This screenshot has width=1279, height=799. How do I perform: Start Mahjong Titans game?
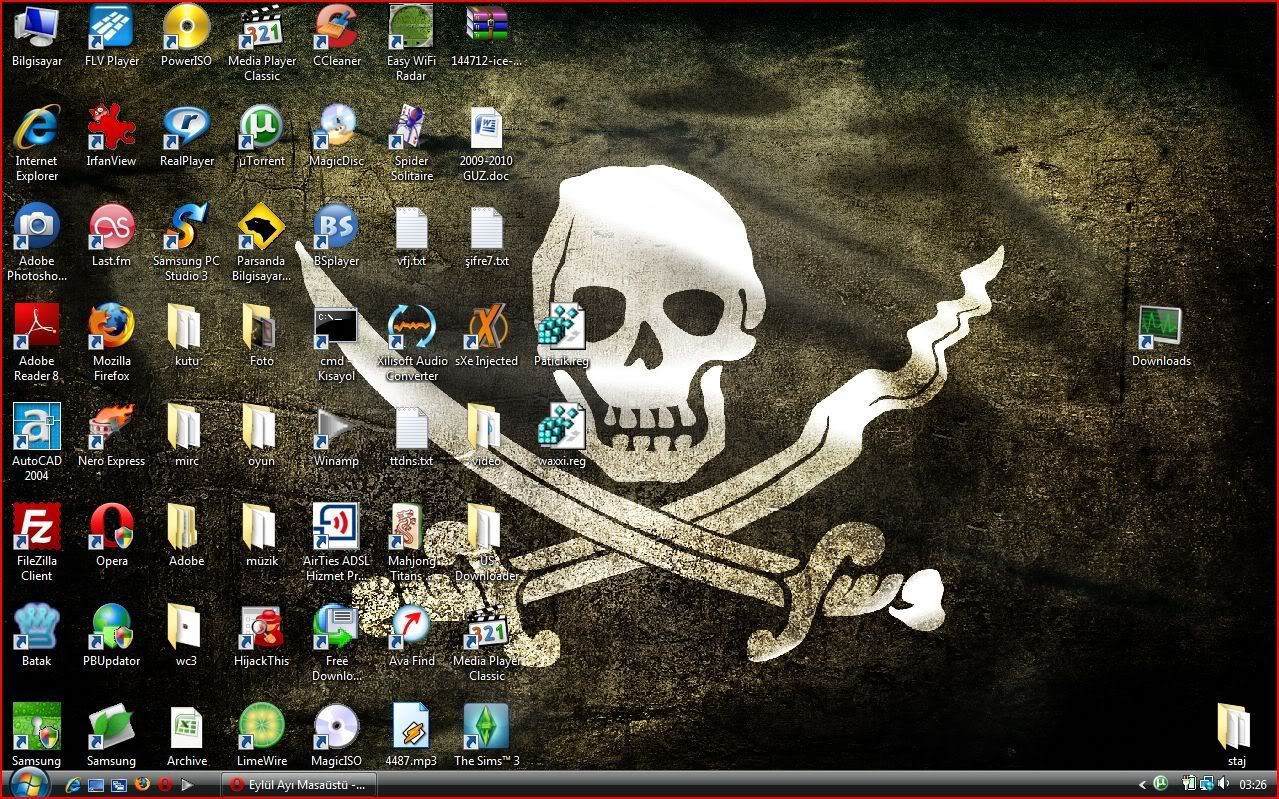pos(411,543)
